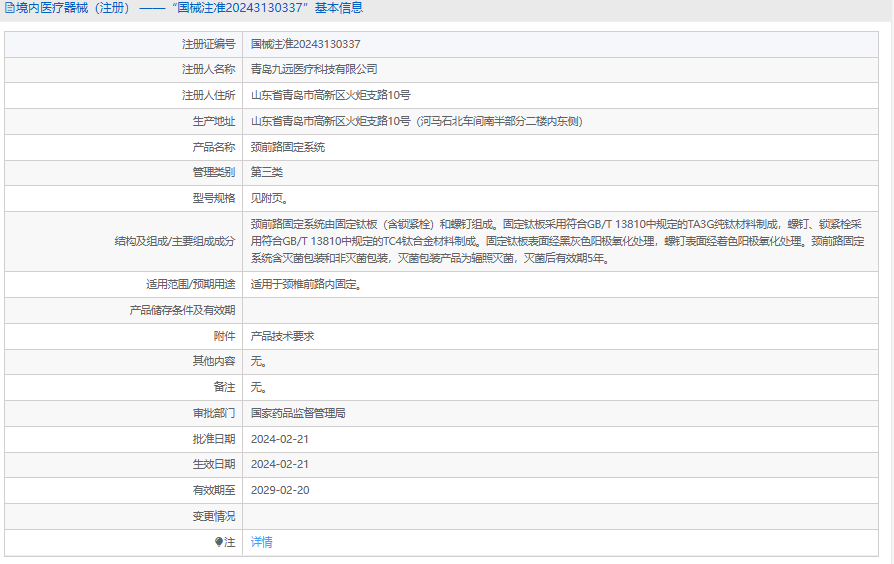
Task: Select the 生产地址 address value with 河马石北车间
Action: pos(417,121)
